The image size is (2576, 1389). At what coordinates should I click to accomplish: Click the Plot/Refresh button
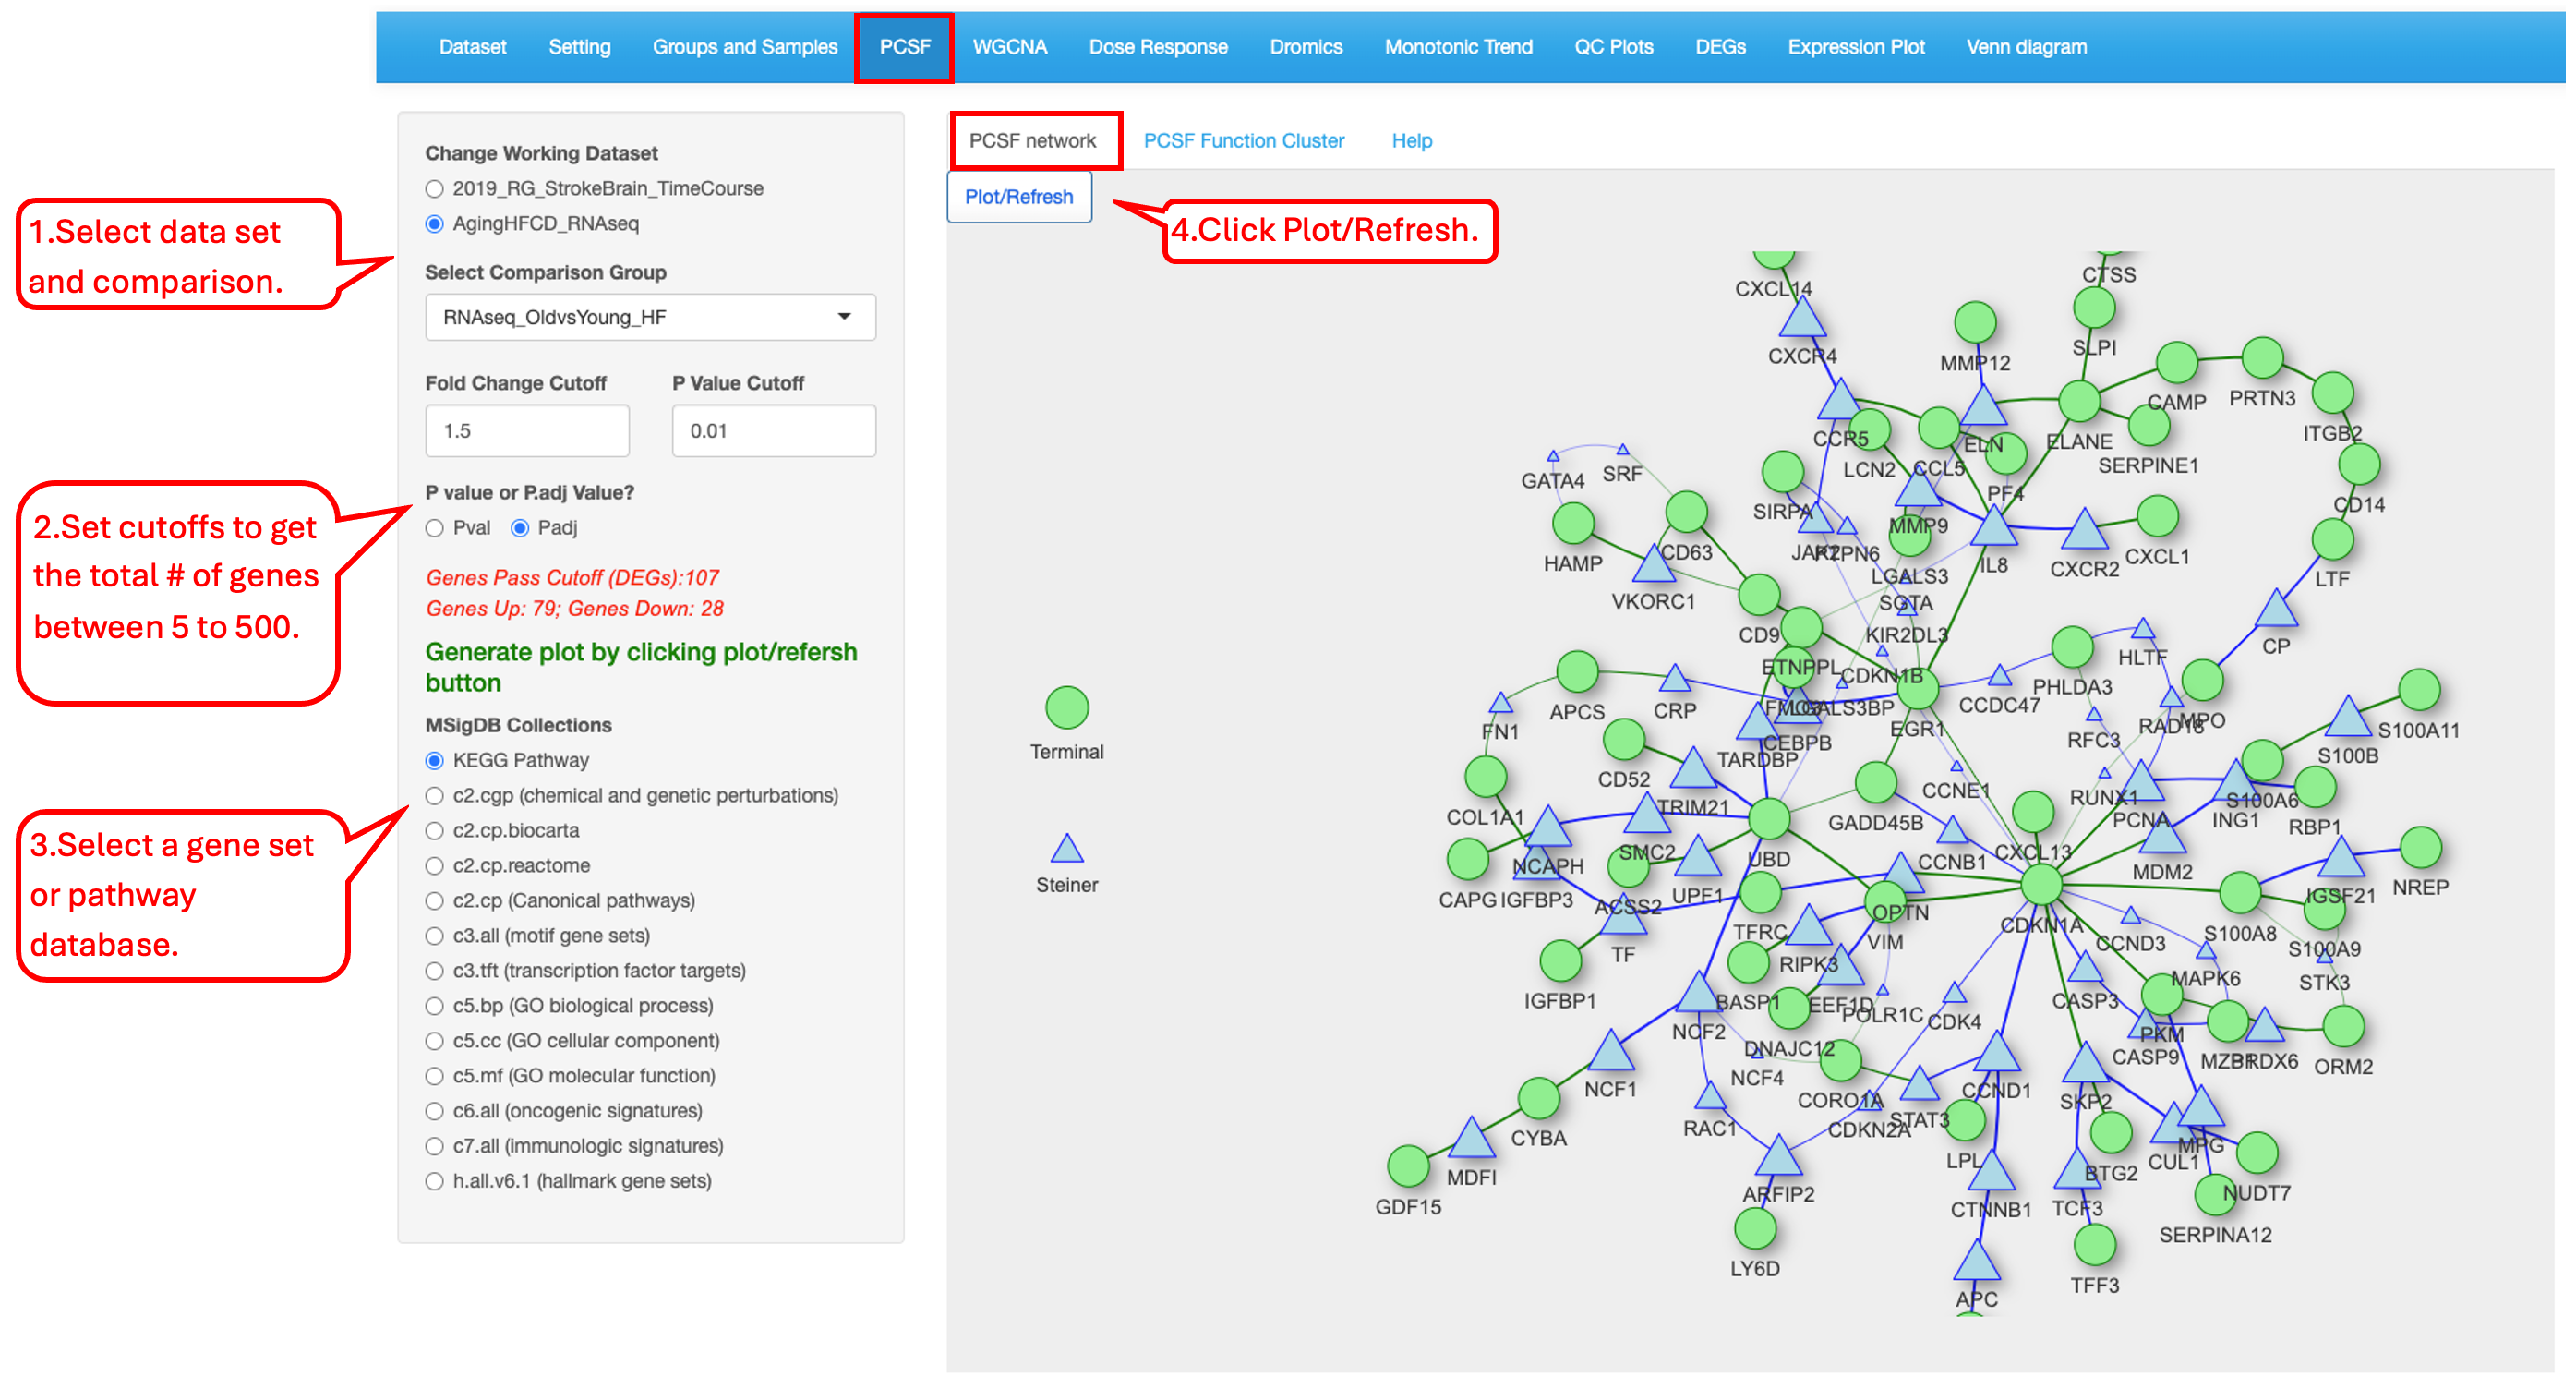pyautogui.click(x=1018, y=197)
